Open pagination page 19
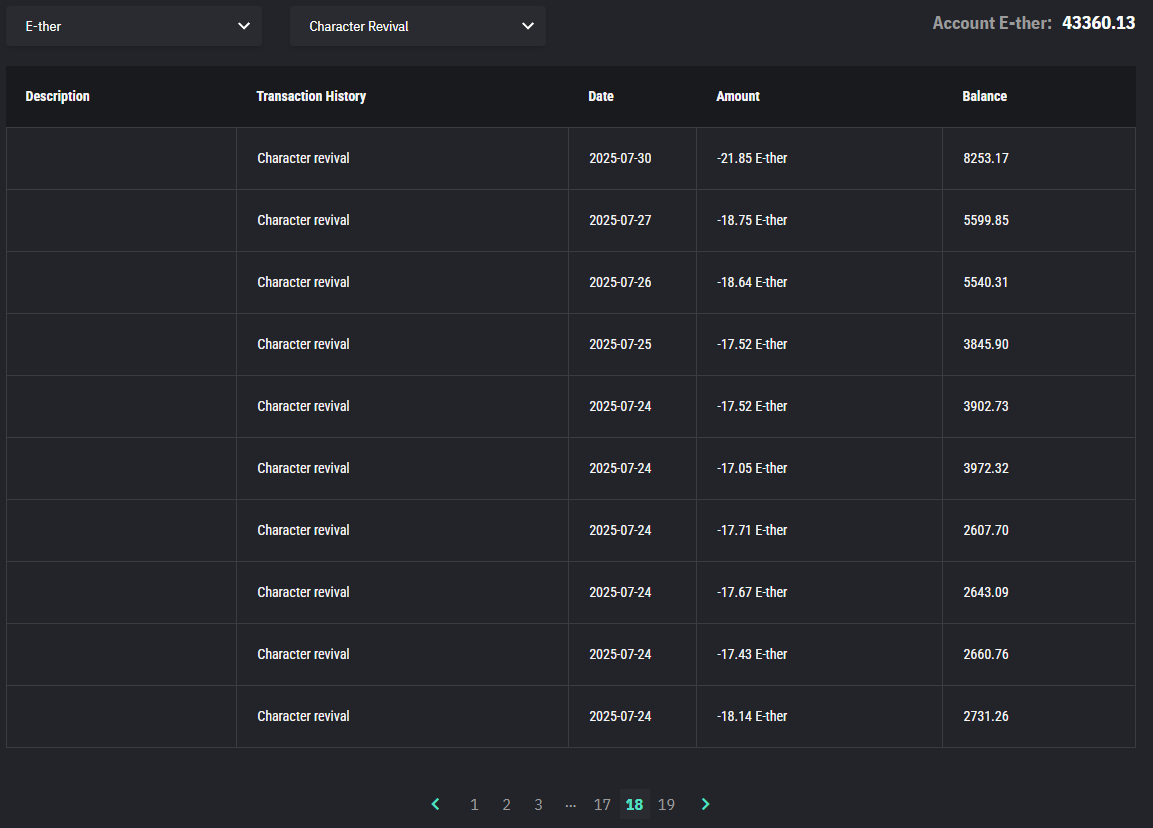 tap(666, 804)
